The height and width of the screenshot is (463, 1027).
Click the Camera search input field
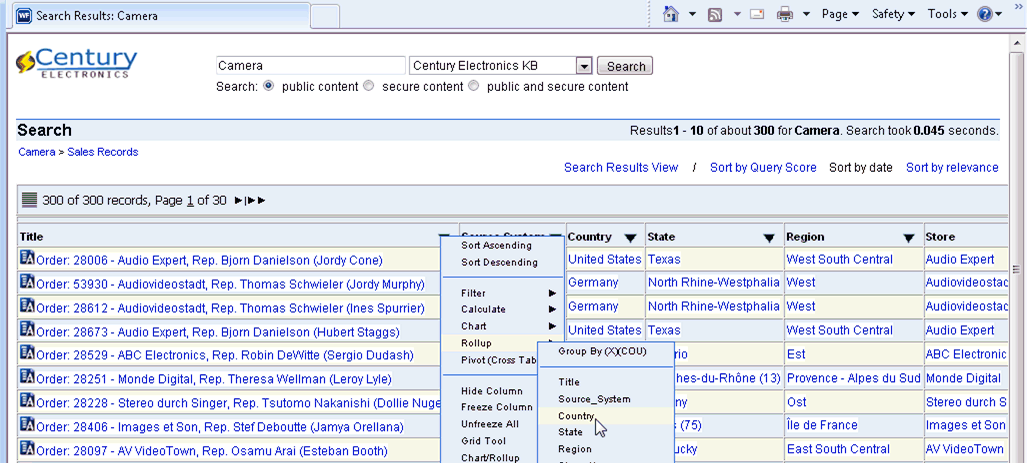click(310, 65)
